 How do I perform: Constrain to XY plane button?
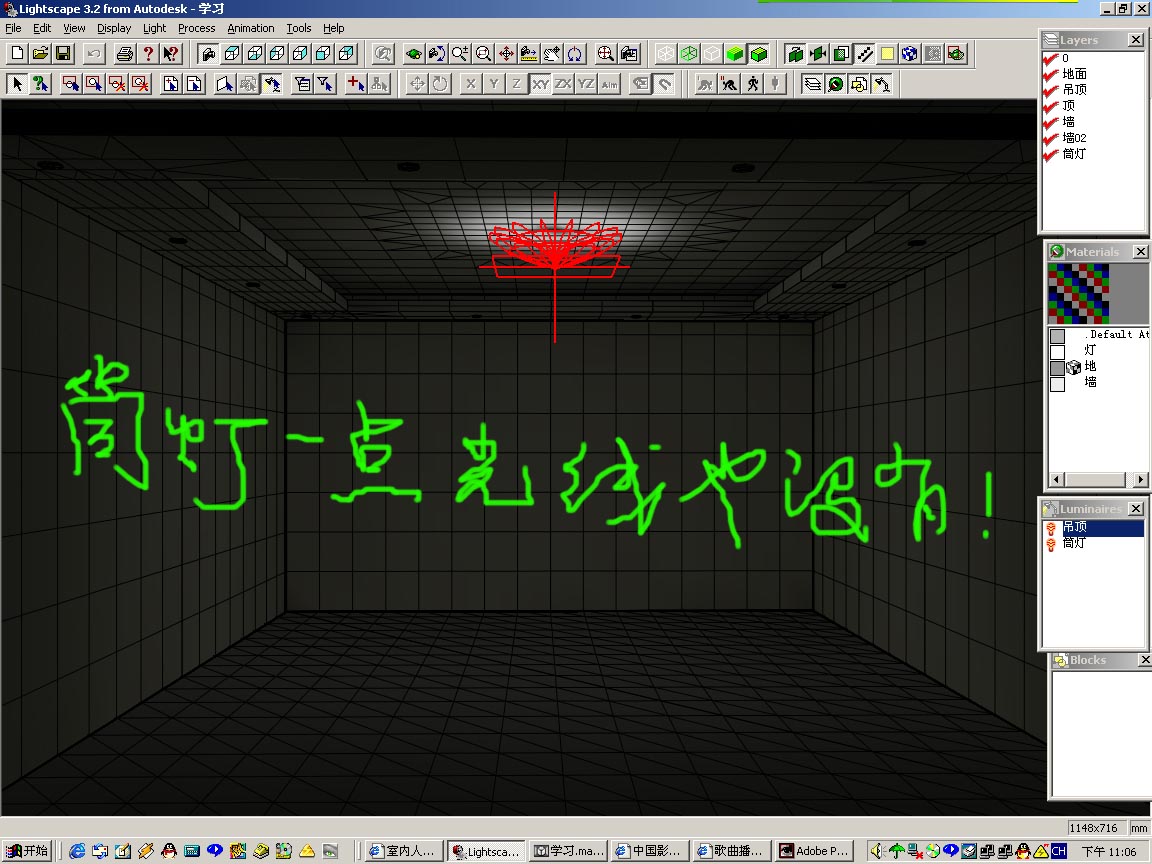tap(540, 84)
